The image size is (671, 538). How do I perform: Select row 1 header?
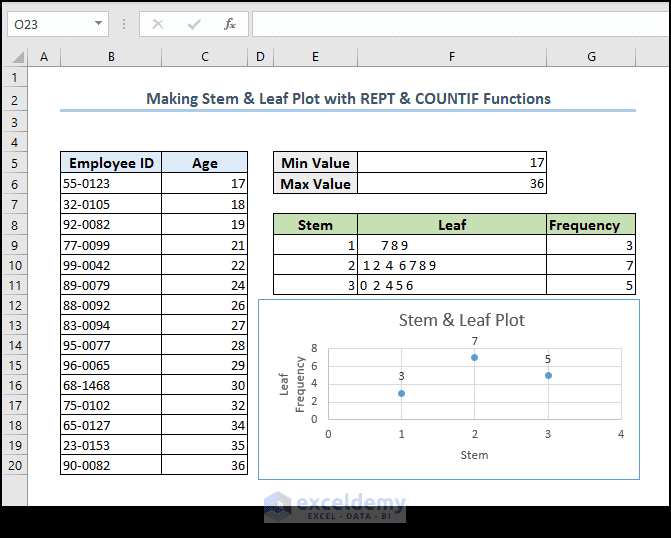pos(15,78)
